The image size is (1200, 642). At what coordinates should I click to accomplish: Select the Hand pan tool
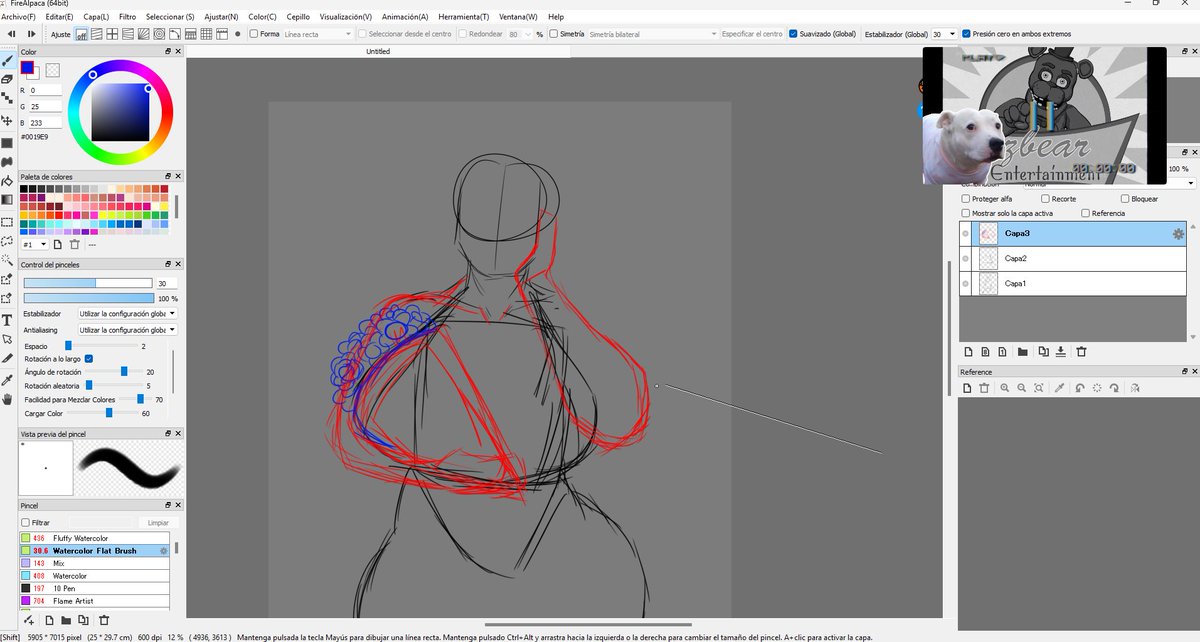click(x=7, y=399)
